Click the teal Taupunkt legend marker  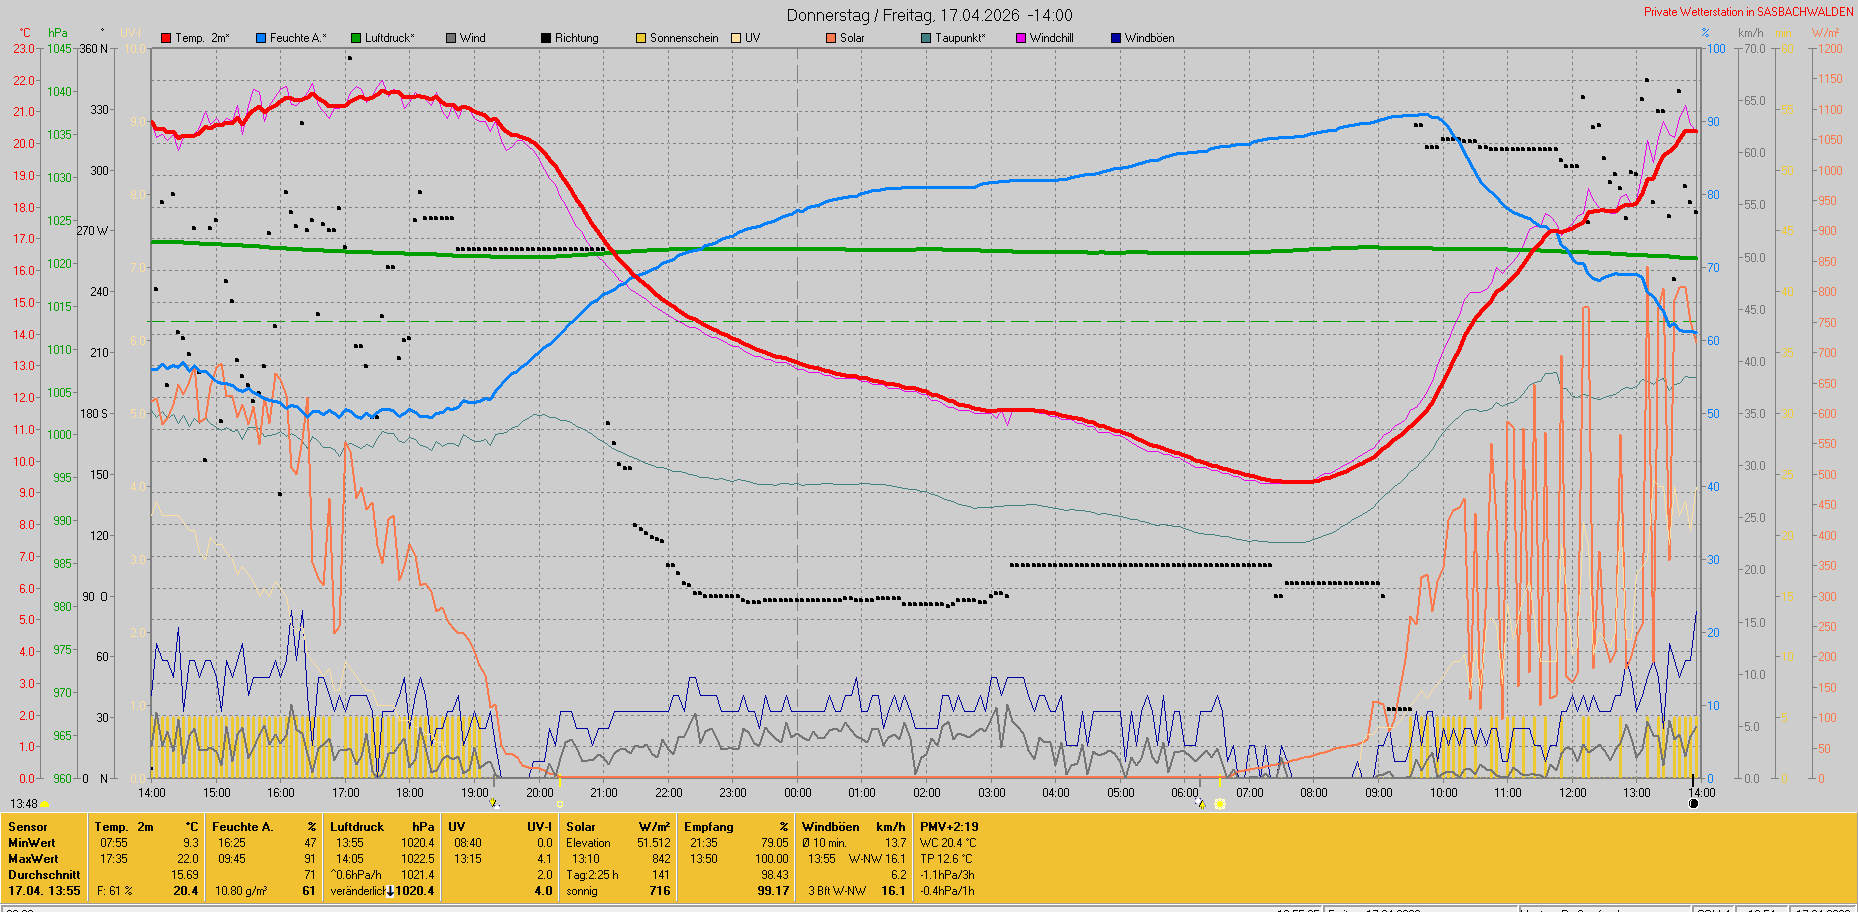click(x=926, y=38)
